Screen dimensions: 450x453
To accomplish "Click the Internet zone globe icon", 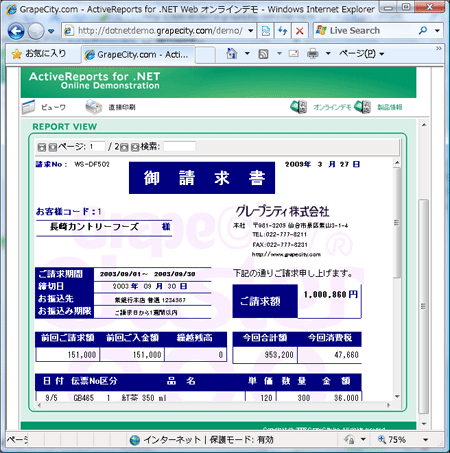I will [x=135, y=440].
